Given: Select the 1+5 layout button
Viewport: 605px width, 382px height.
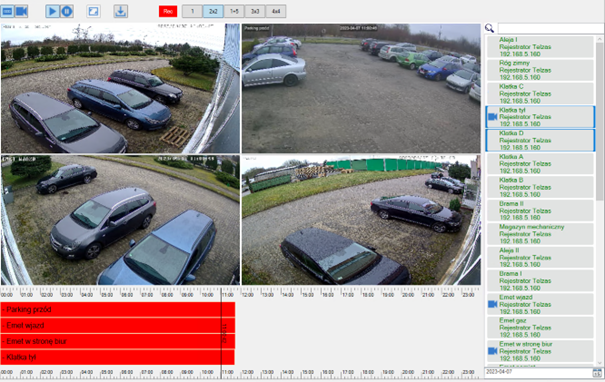Looking at the screenshot, I should (x=234, y=11).
